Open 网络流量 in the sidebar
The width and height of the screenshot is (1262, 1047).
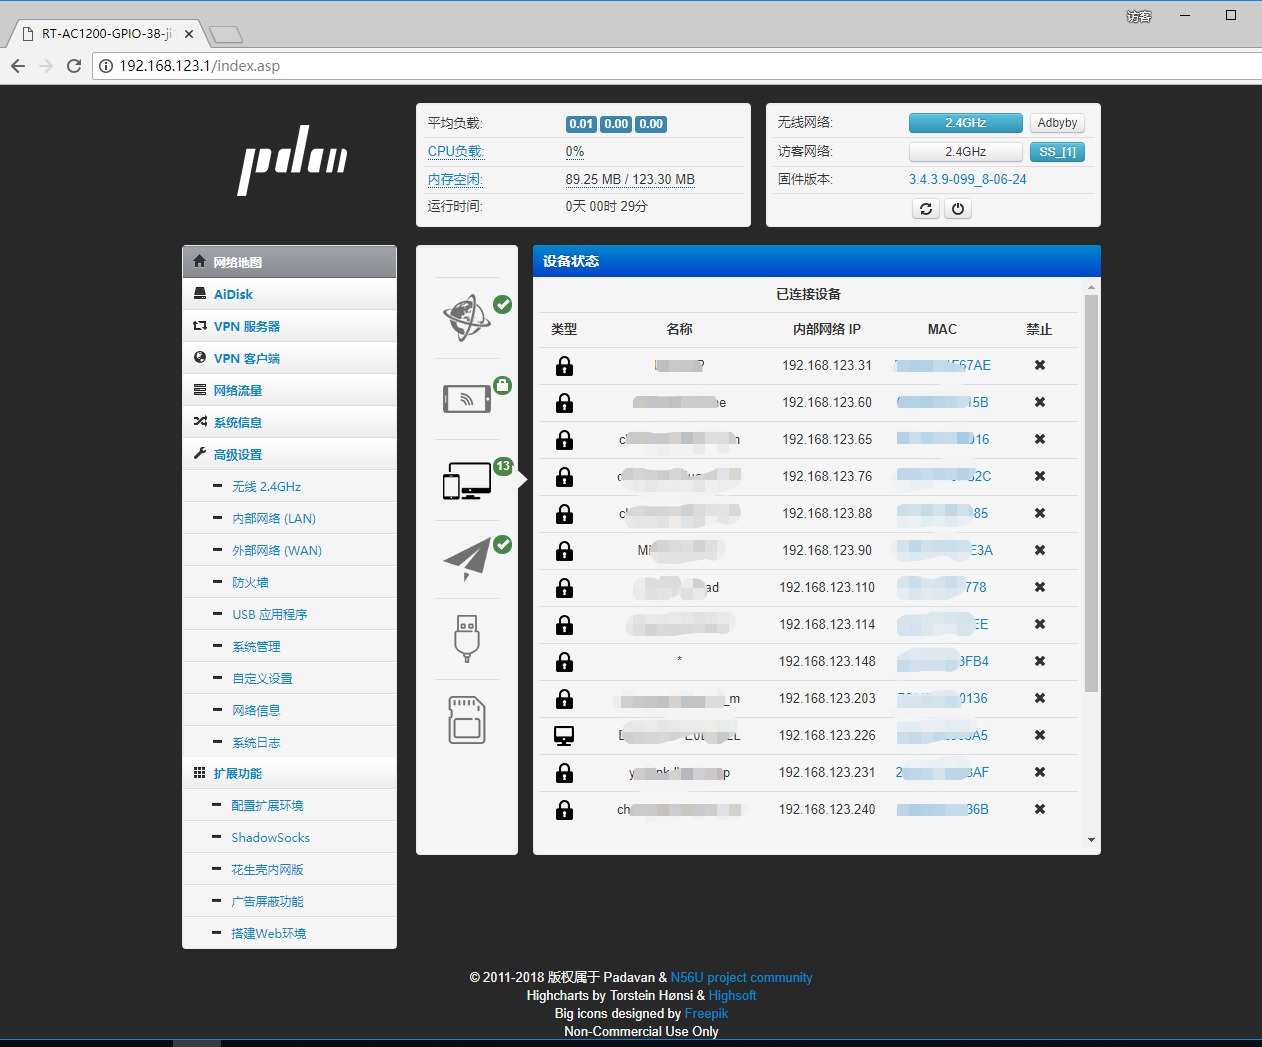tap(290, 390)
